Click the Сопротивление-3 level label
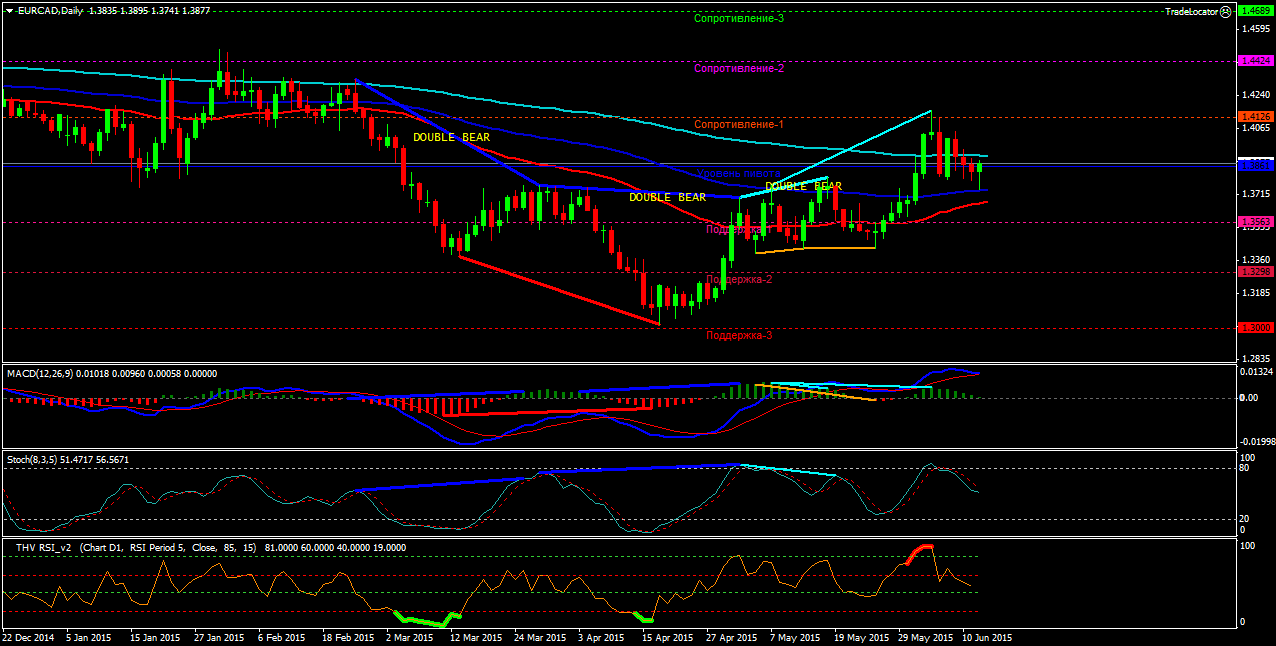Screen dimensions: 1276x646 click(739, 18)
